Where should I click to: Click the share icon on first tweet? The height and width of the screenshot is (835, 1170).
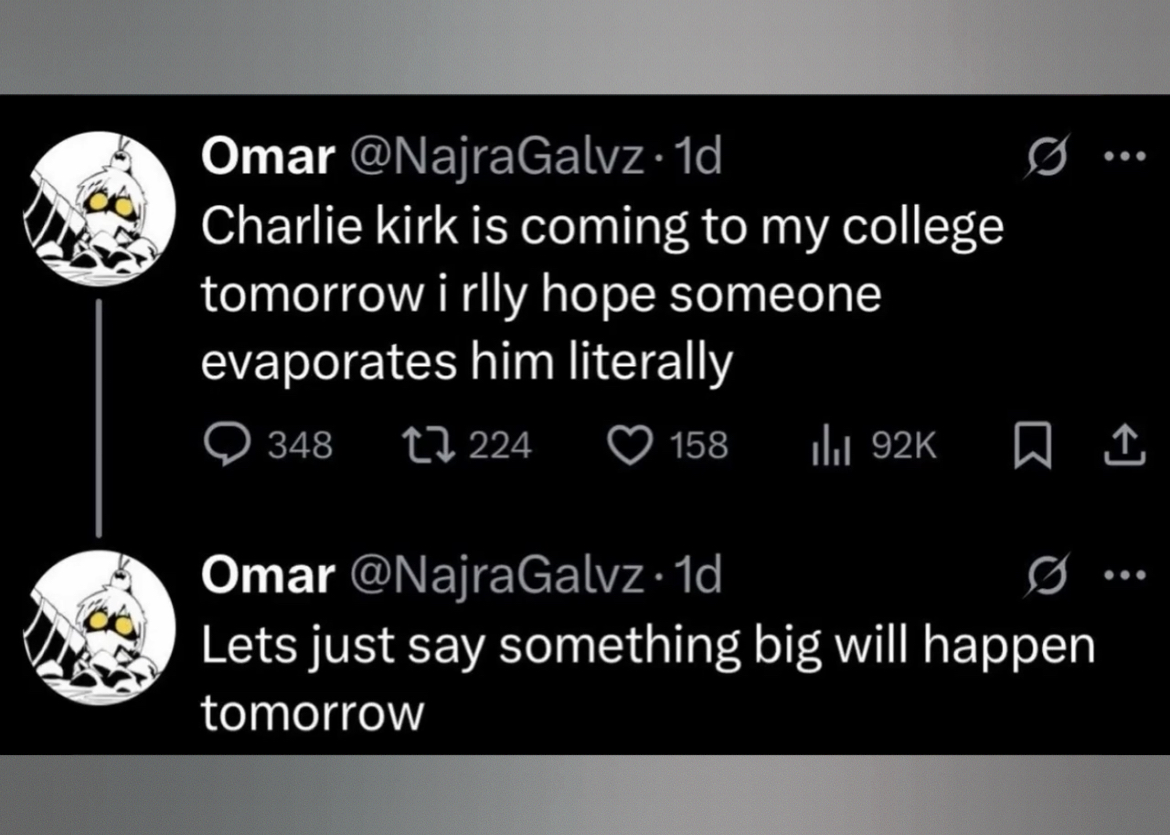[1123, 446]
